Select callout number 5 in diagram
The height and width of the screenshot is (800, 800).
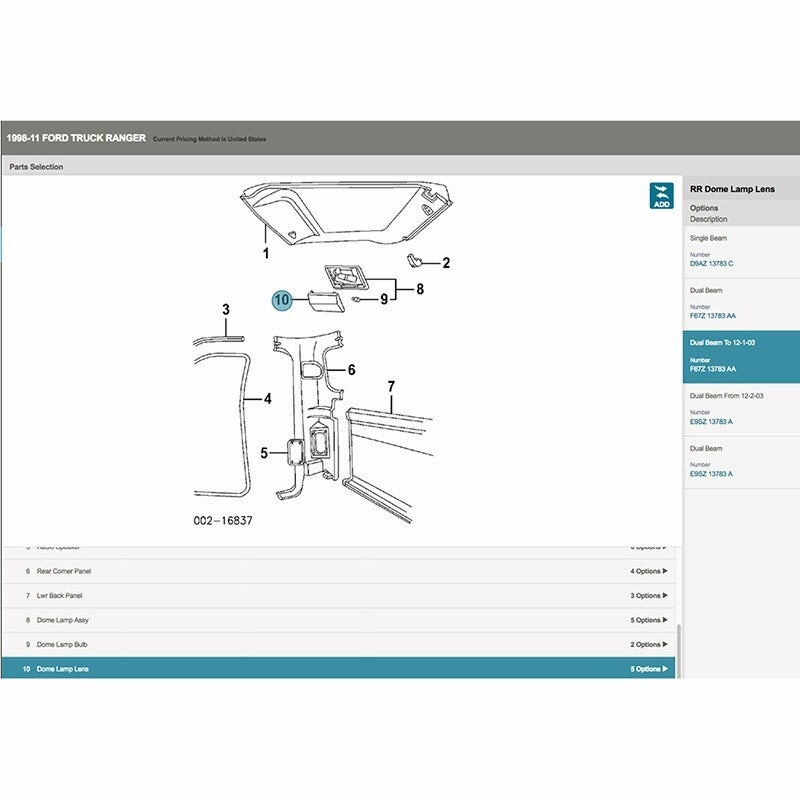click(264, 453)
